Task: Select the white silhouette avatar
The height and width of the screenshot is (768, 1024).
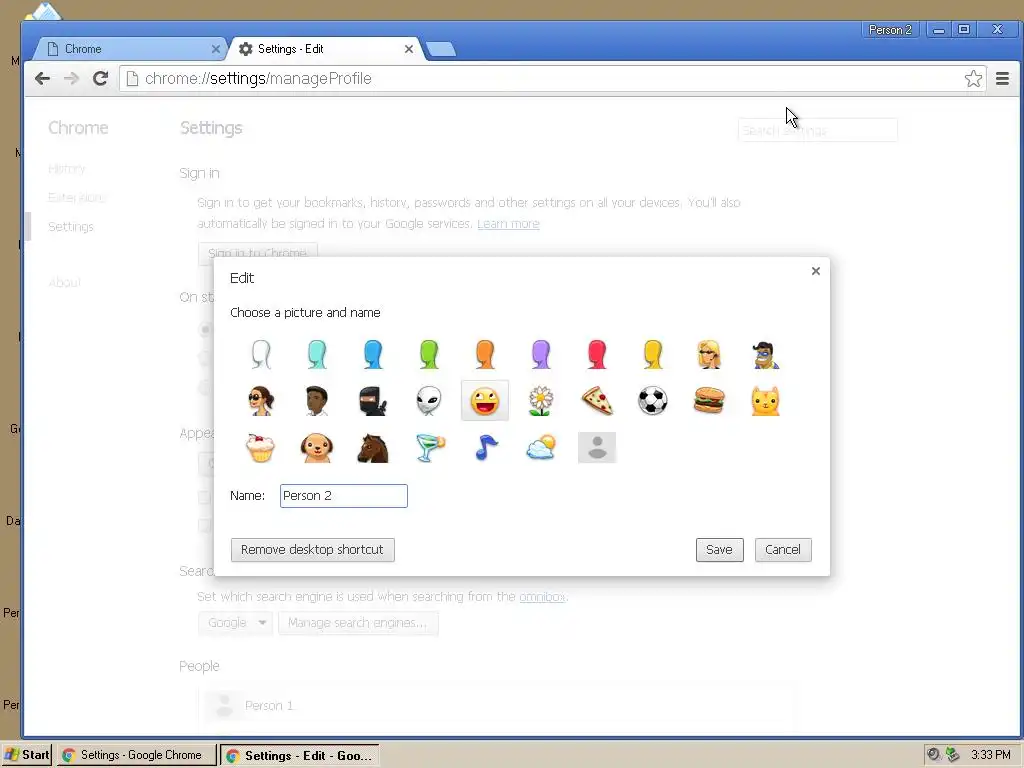Action: (261, 355)
